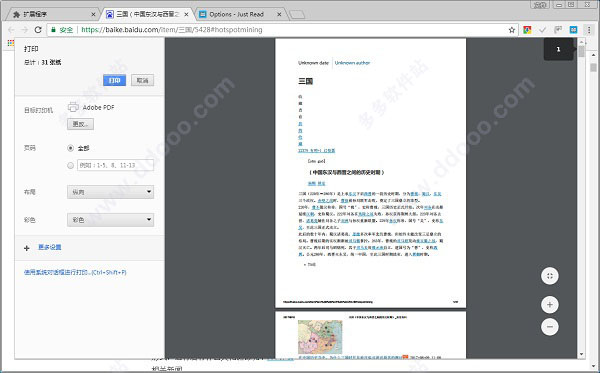Click the 三国 heading in preview
The height and width of the screenshot is (373, 600).
[x=305, y=81]
